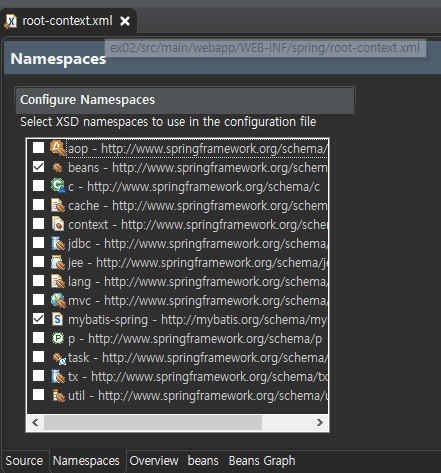Enable the aop namespace checkbox

38,147
